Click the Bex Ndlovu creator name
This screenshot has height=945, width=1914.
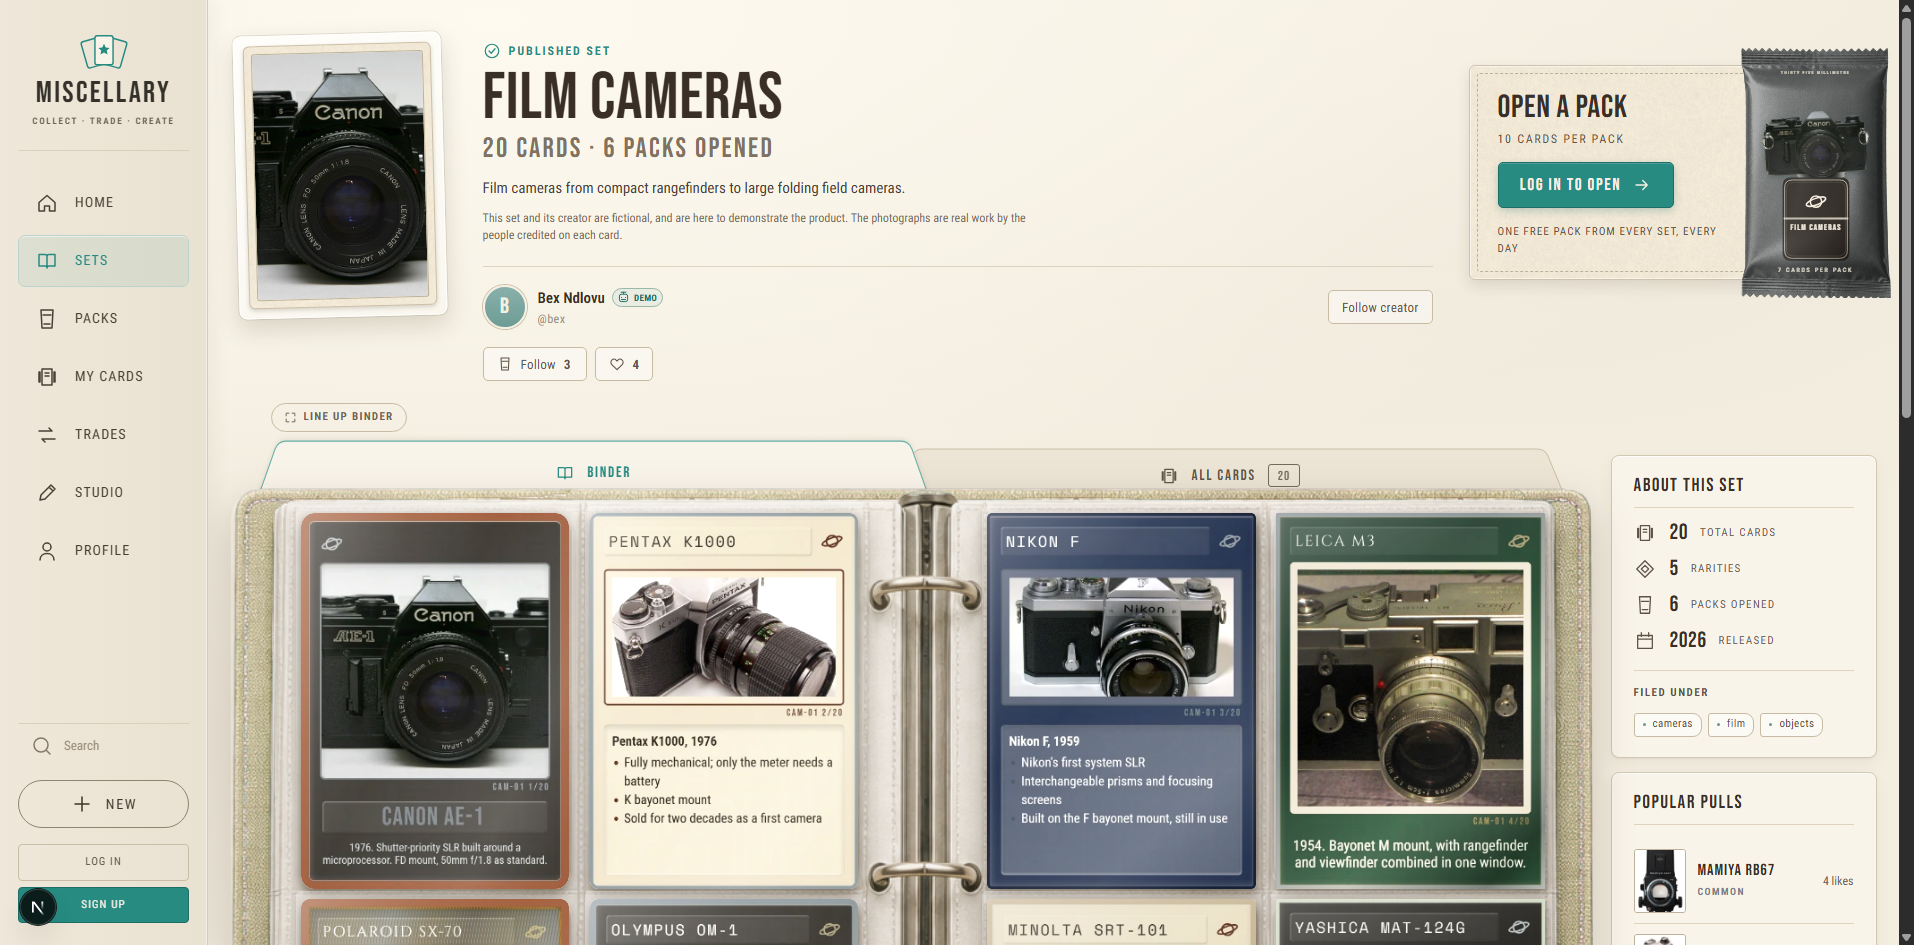click(x=571, y=298)
